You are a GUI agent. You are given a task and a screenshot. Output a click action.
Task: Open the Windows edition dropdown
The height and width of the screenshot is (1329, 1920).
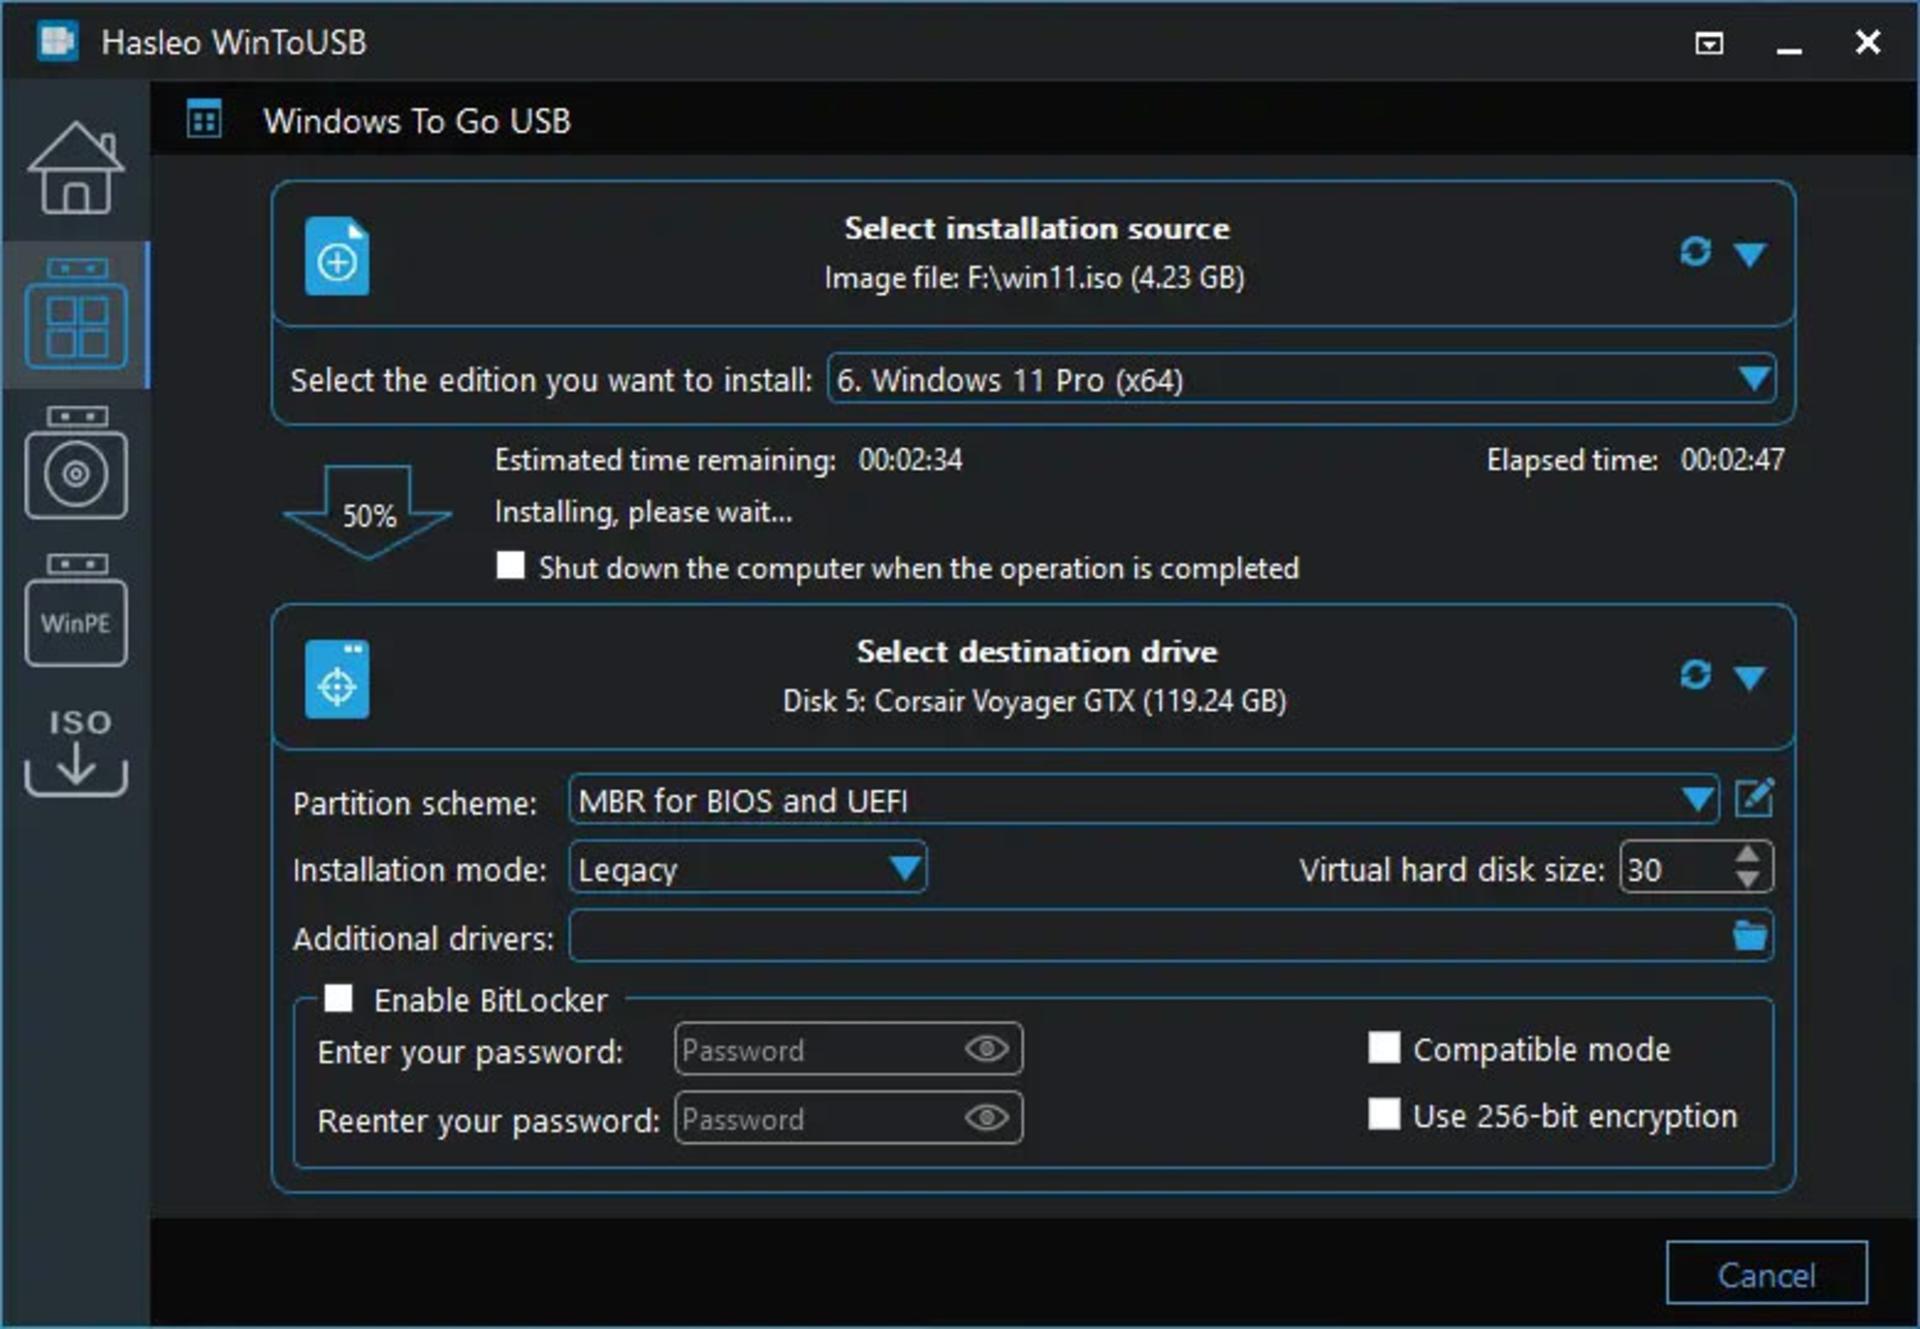pyautogui.click(x=1301, y=379)
